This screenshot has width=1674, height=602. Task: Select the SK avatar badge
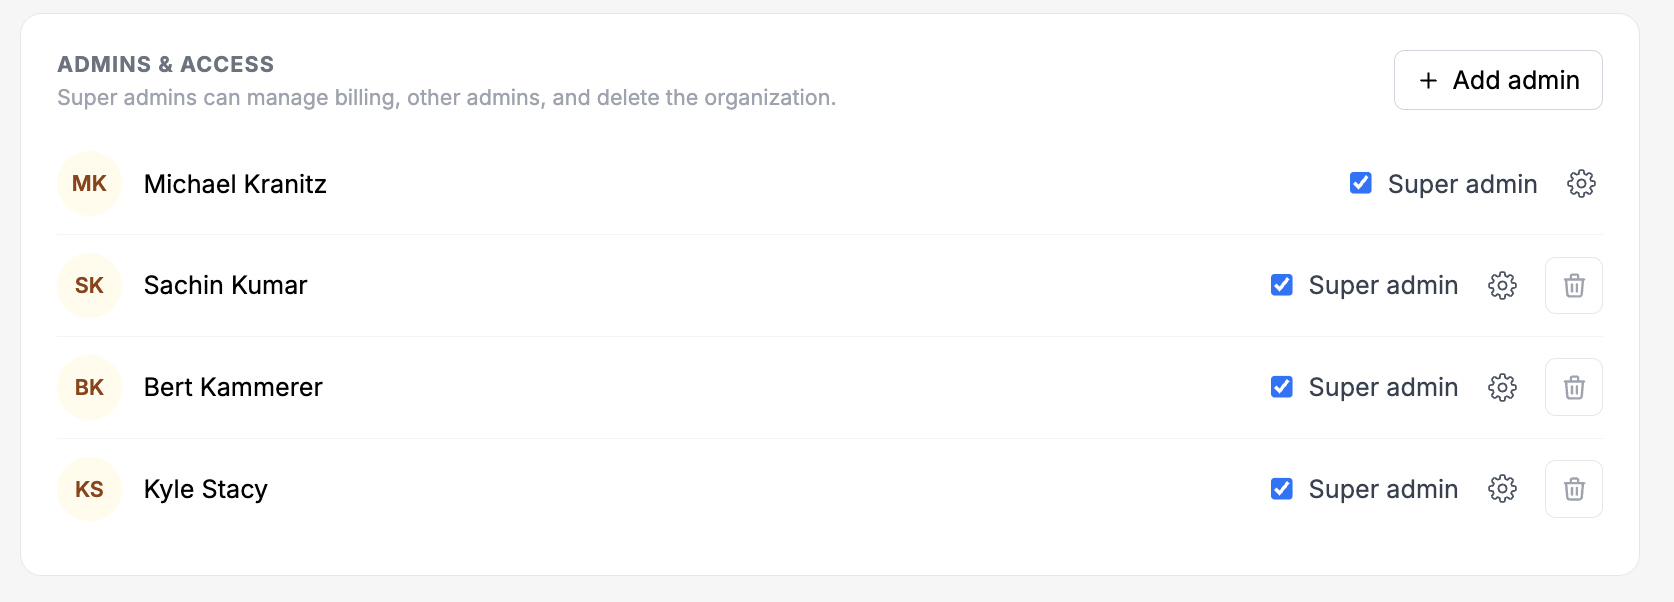(89, 285)
